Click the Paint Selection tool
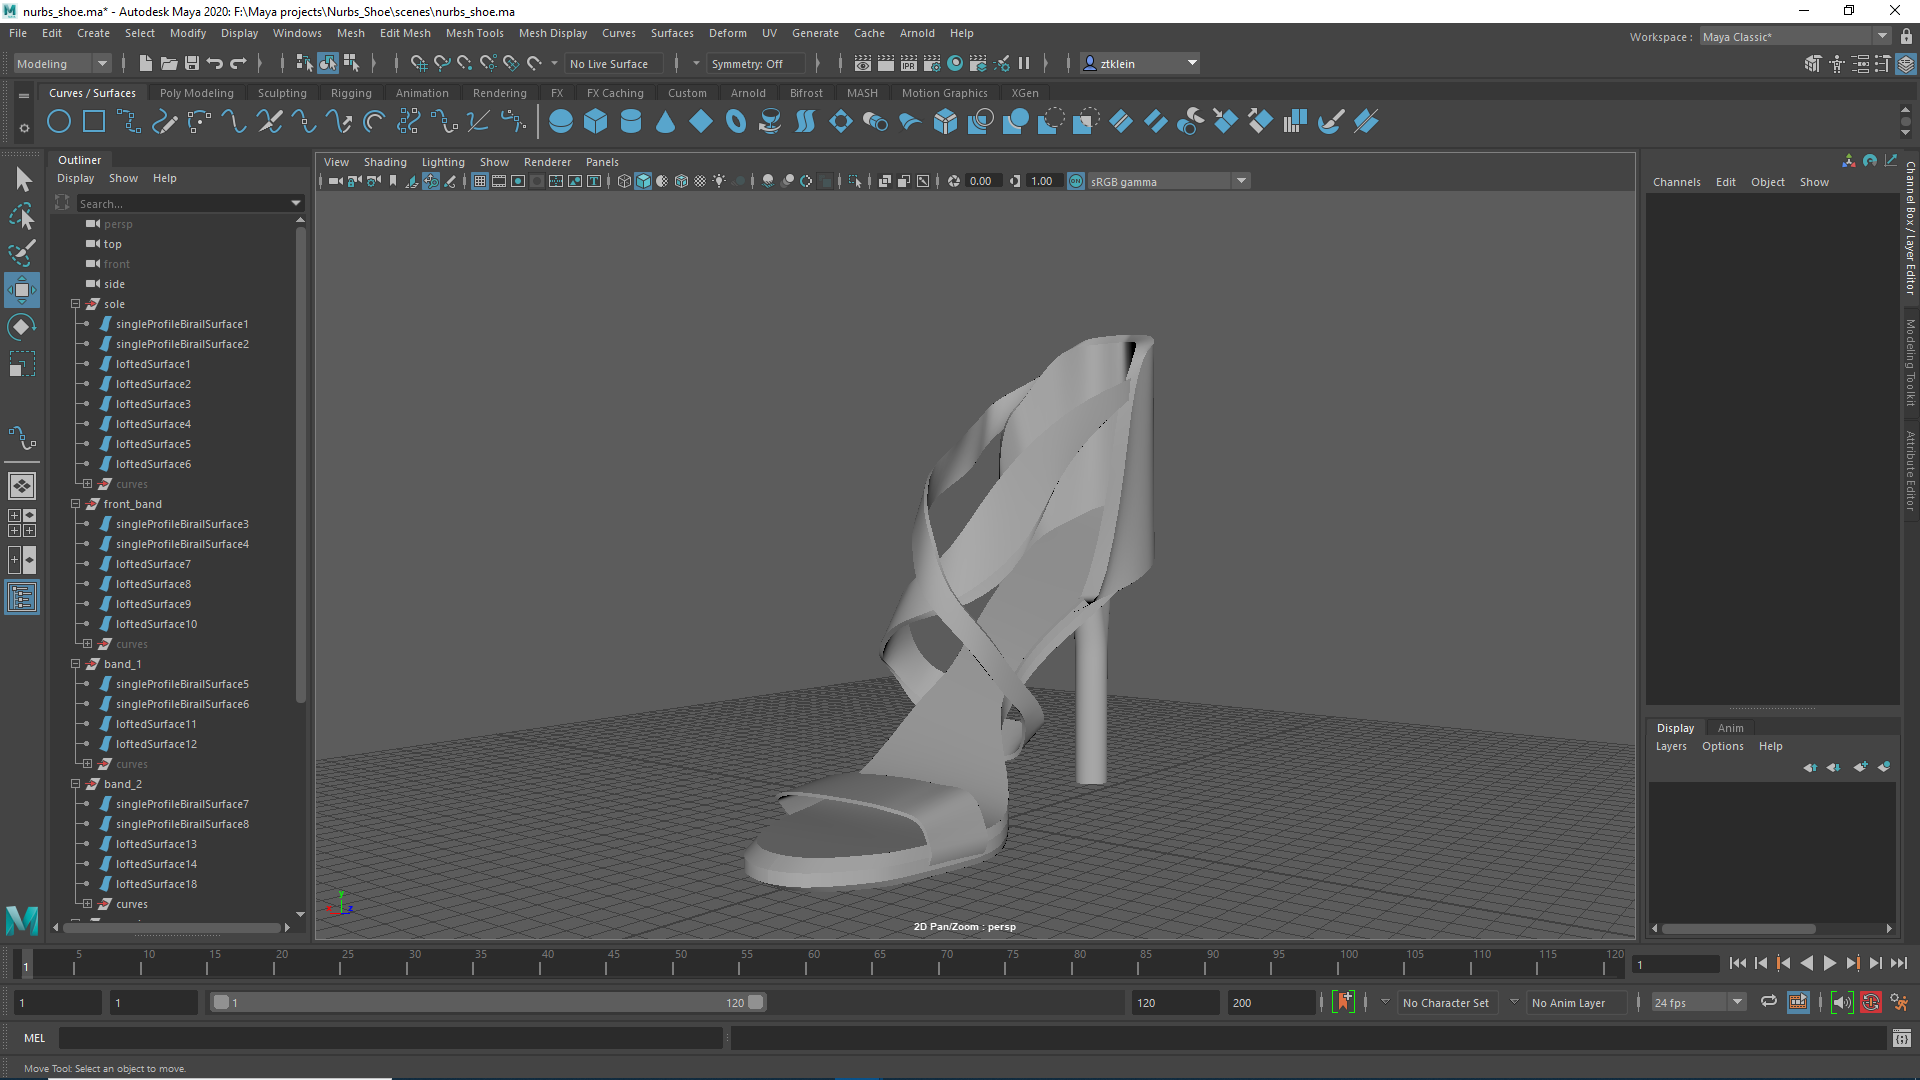The image size is (1920, 1080). click(x=21, y=252)
